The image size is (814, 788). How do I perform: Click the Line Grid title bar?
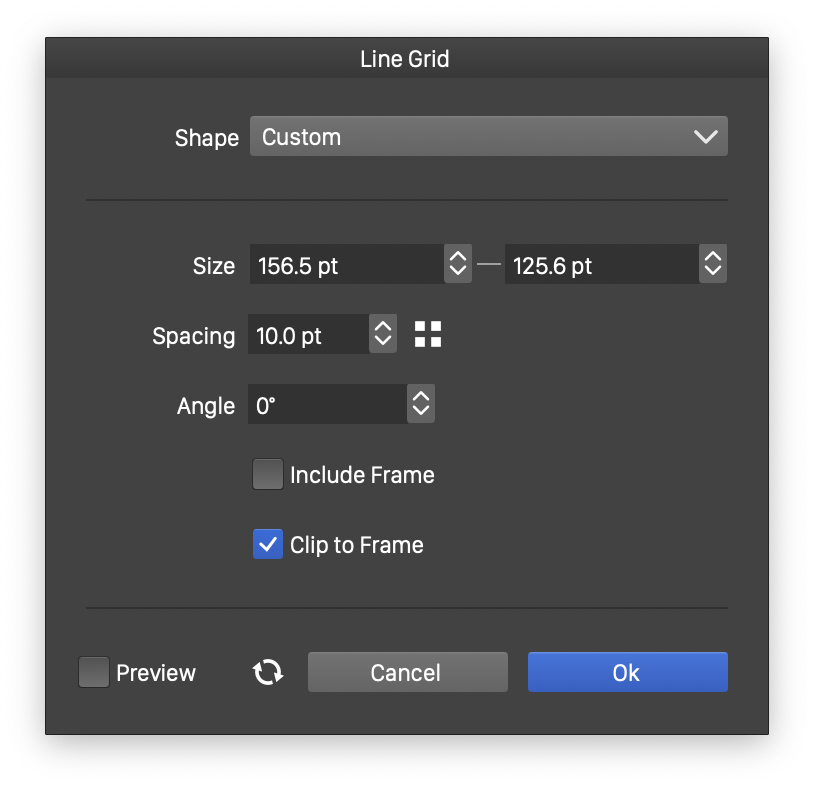point(405,59)
